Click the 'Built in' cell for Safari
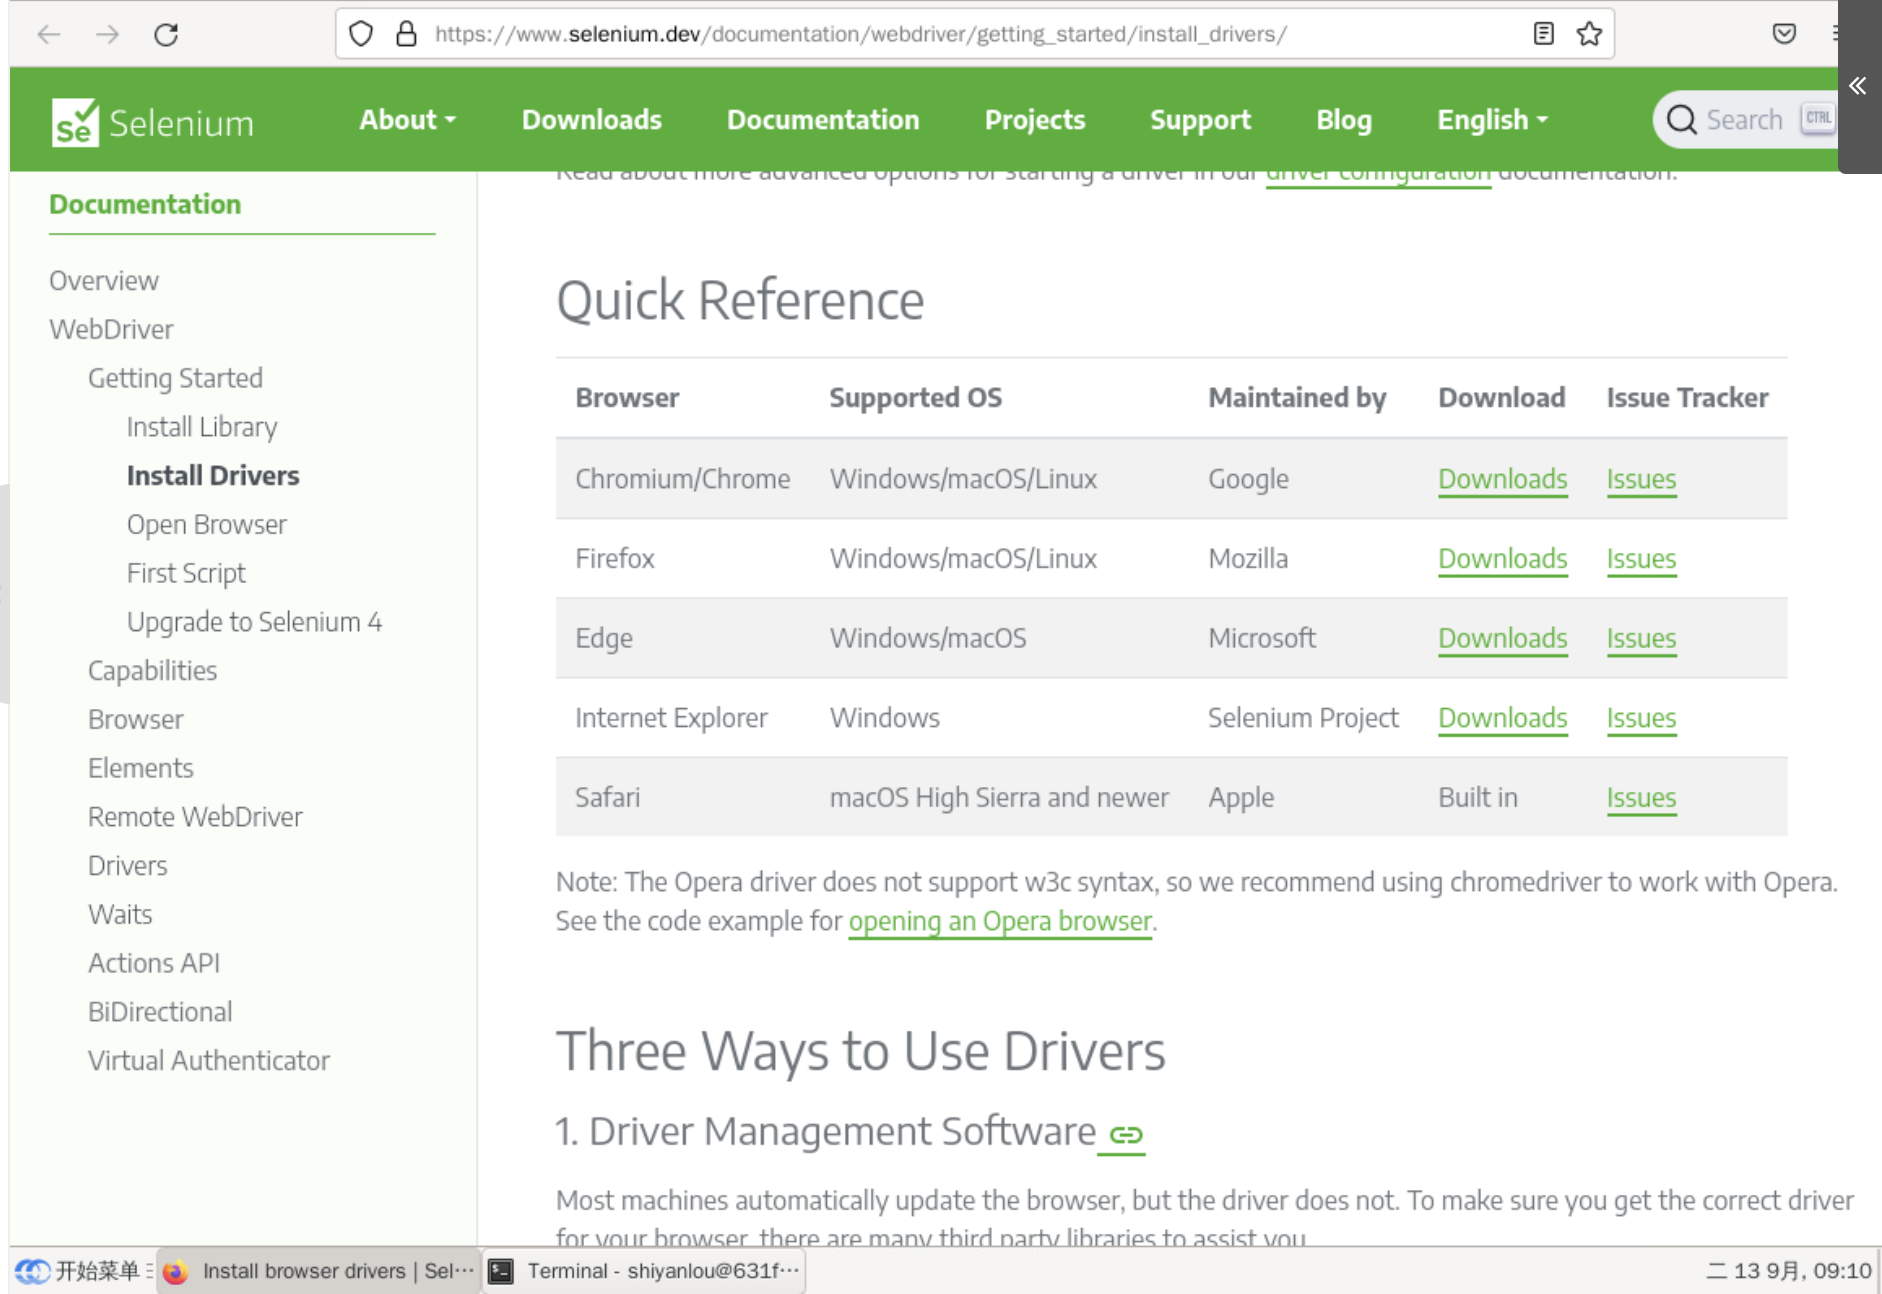The image size is (1882, 1294). [1478, 797]
